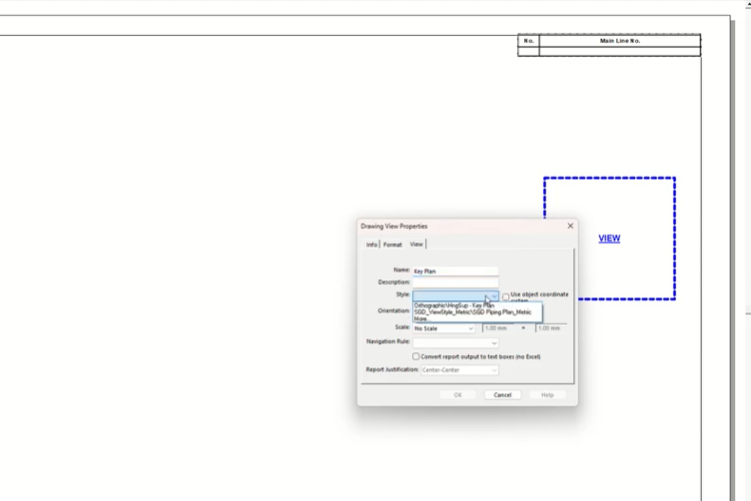Screen dimensions: 751x501
Task: Click the Help button
Action: [547, 395]
